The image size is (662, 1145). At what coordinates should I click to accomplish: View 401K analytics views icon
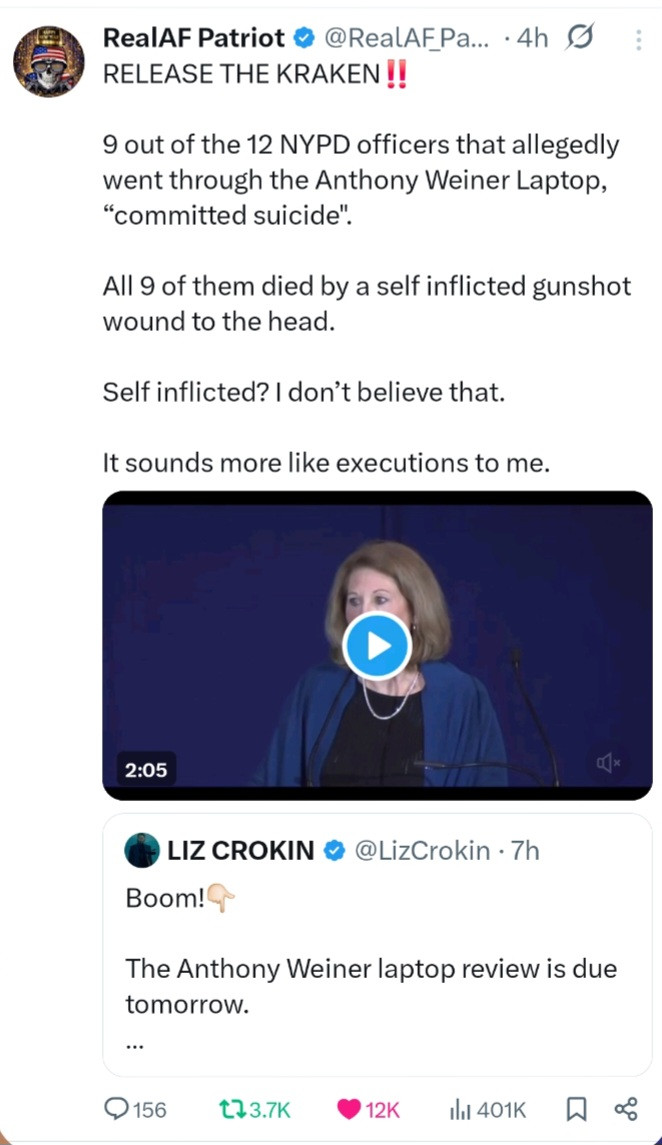461,1108
